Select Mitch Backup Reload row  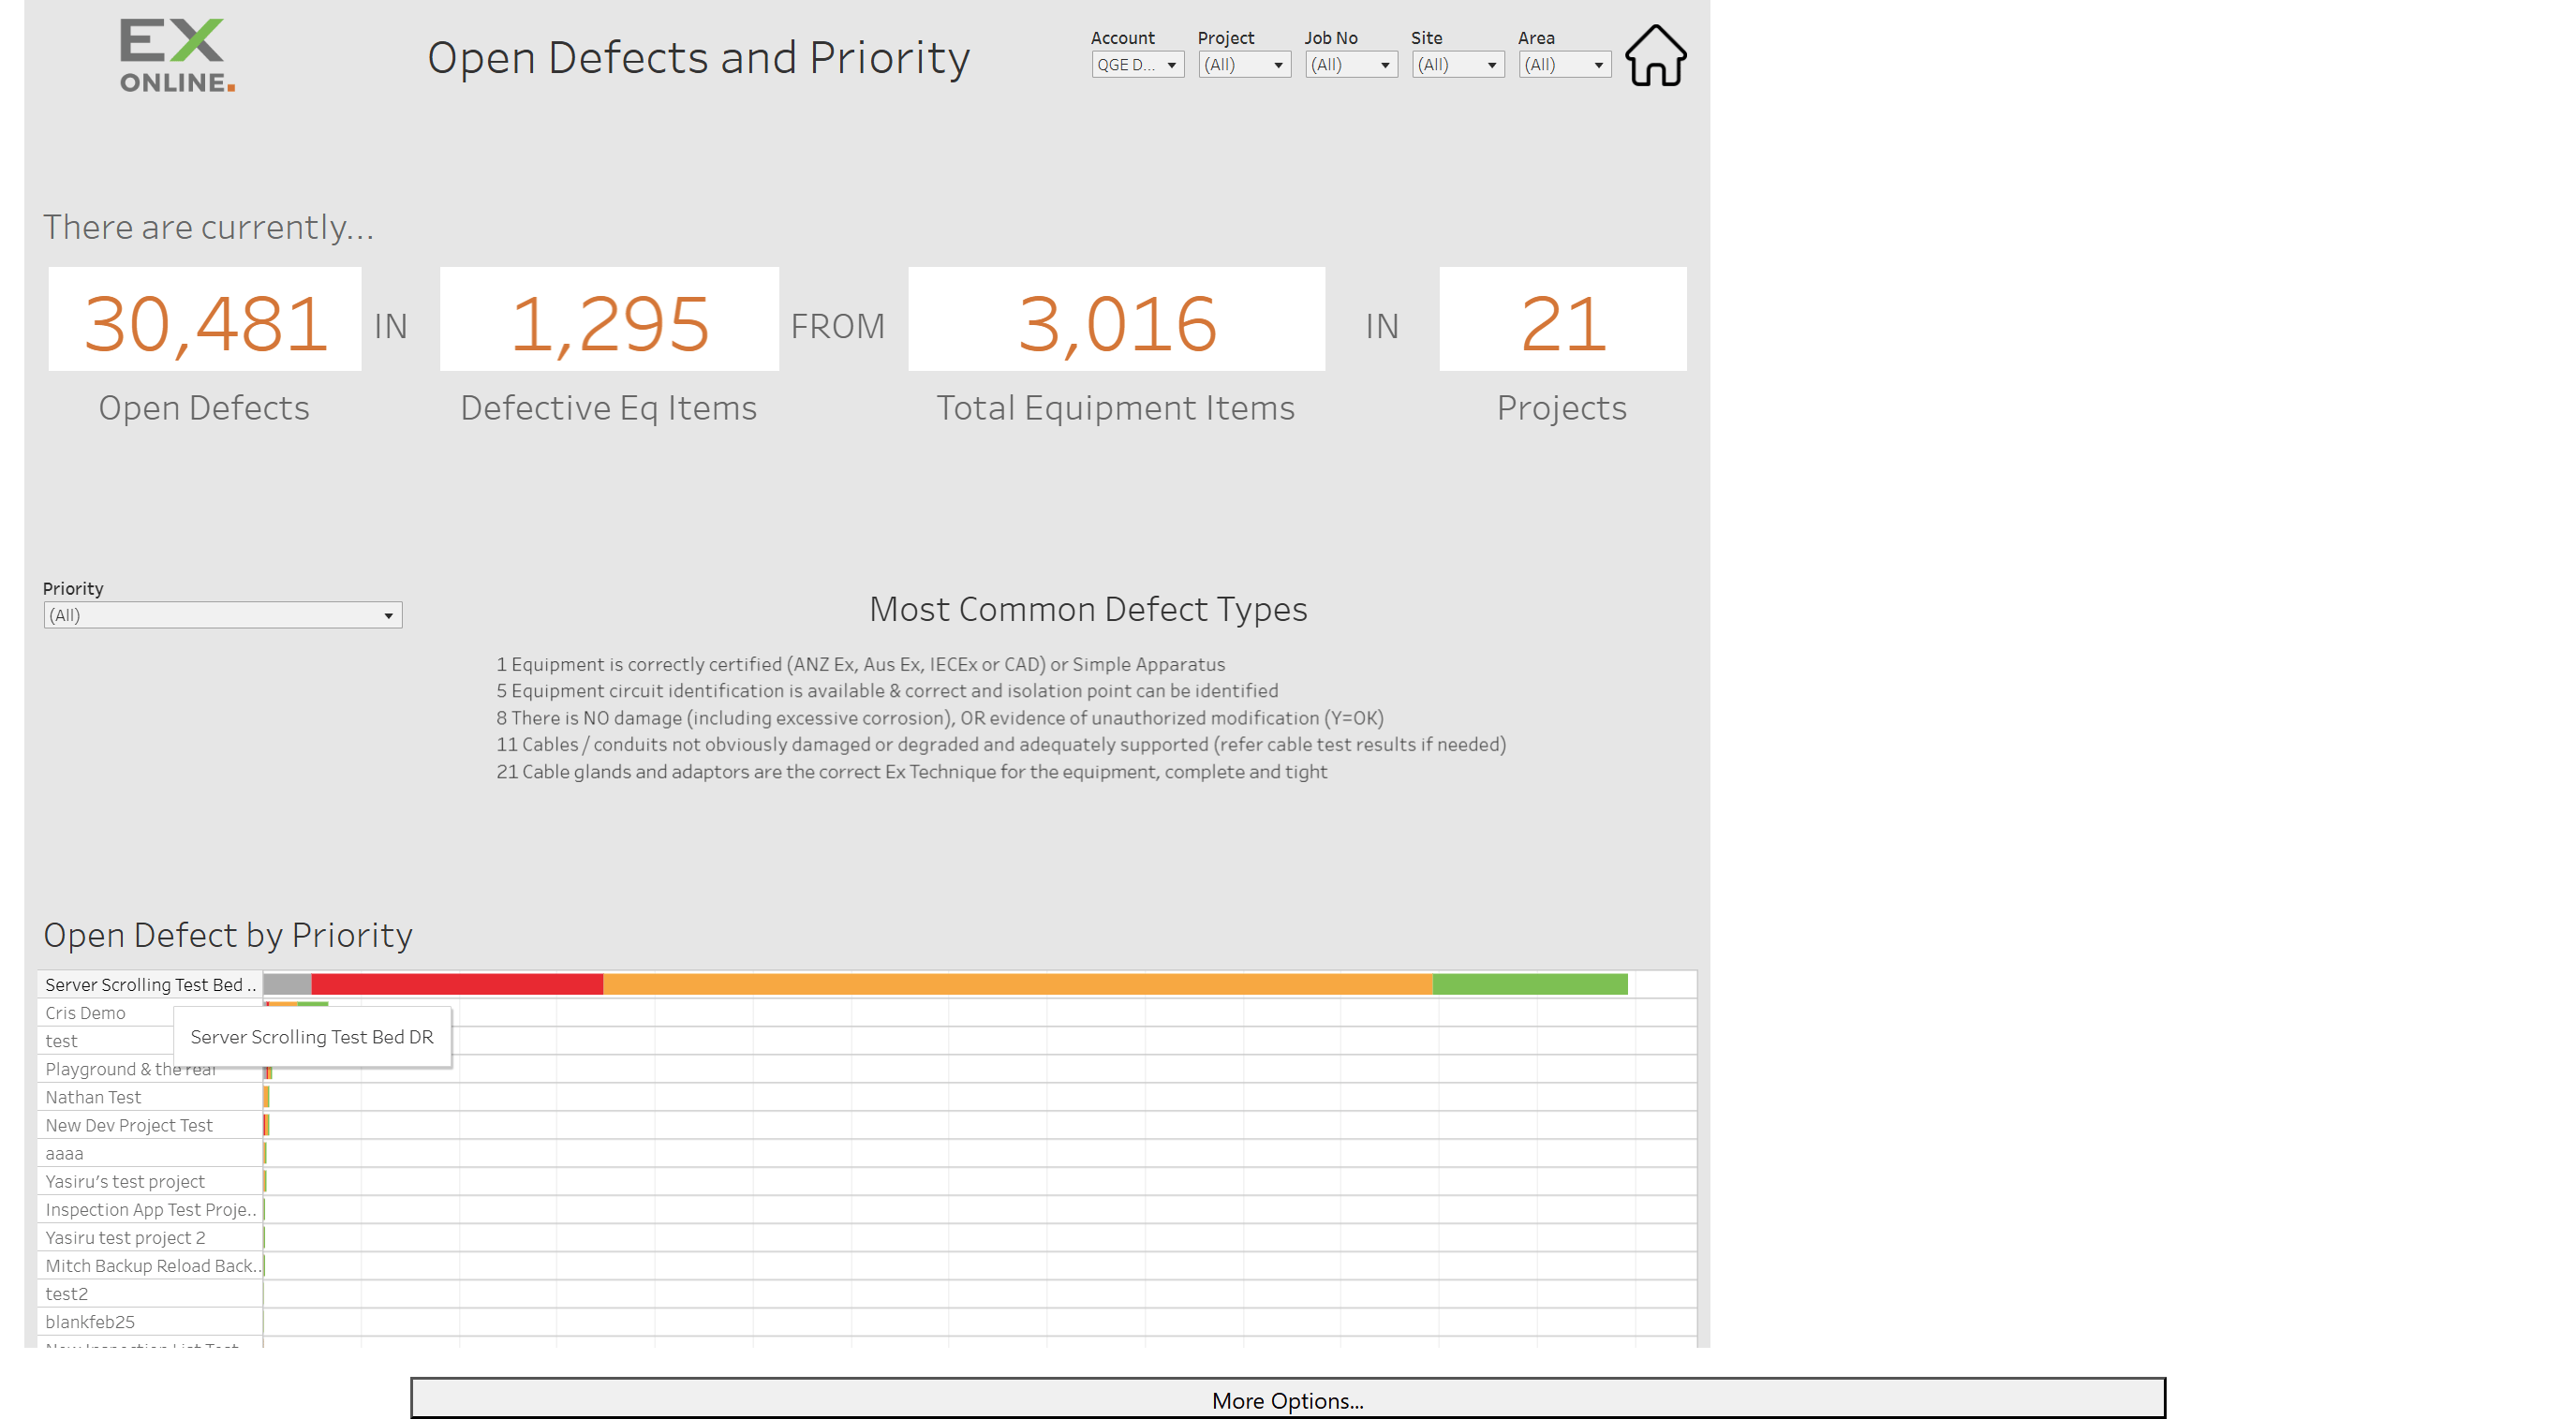152,1265
